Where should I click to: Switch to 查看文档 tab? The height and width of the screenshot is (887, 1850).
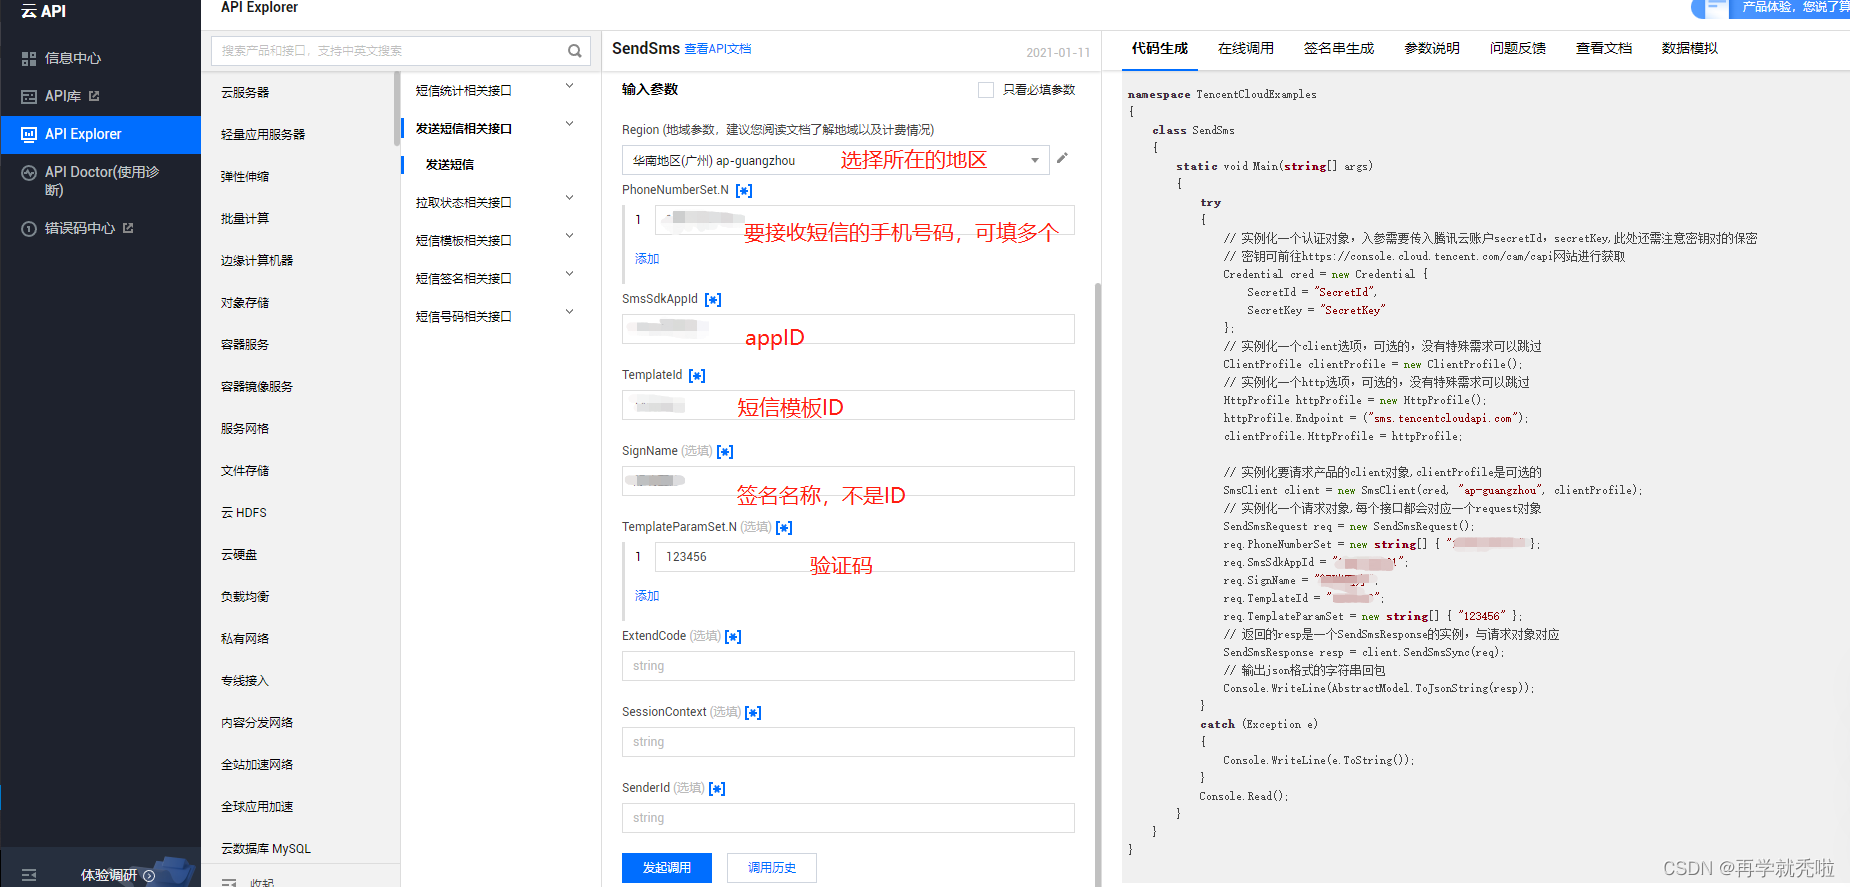point(1604,48)
